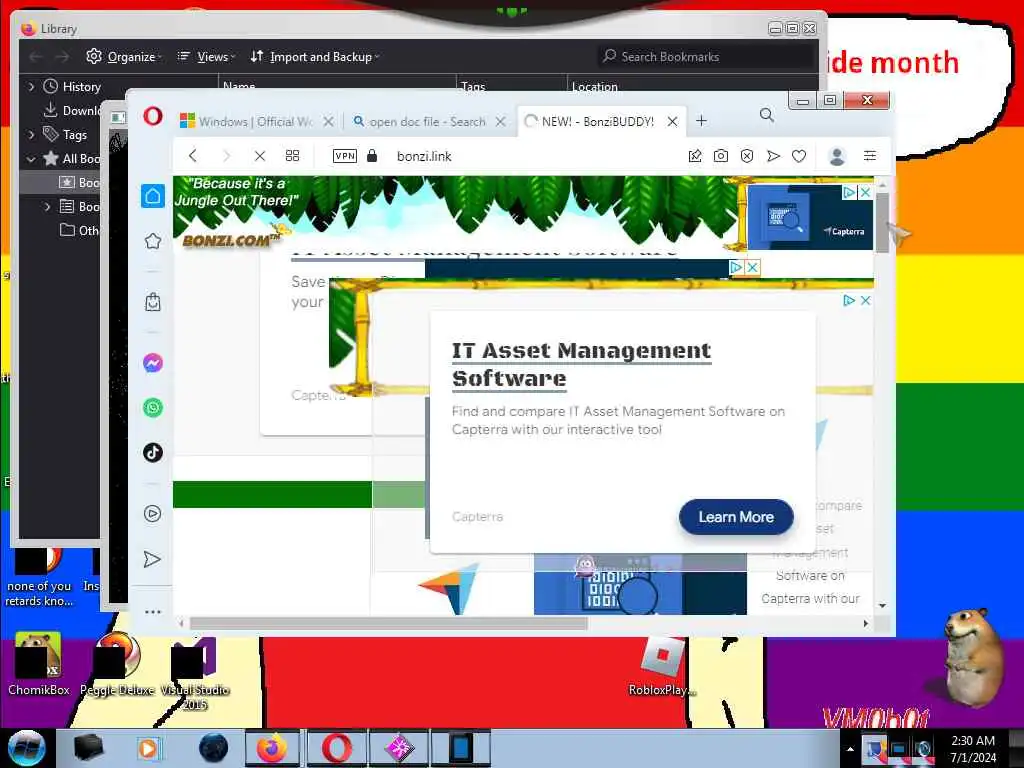Close the BonziBUDDY tab

672,121
